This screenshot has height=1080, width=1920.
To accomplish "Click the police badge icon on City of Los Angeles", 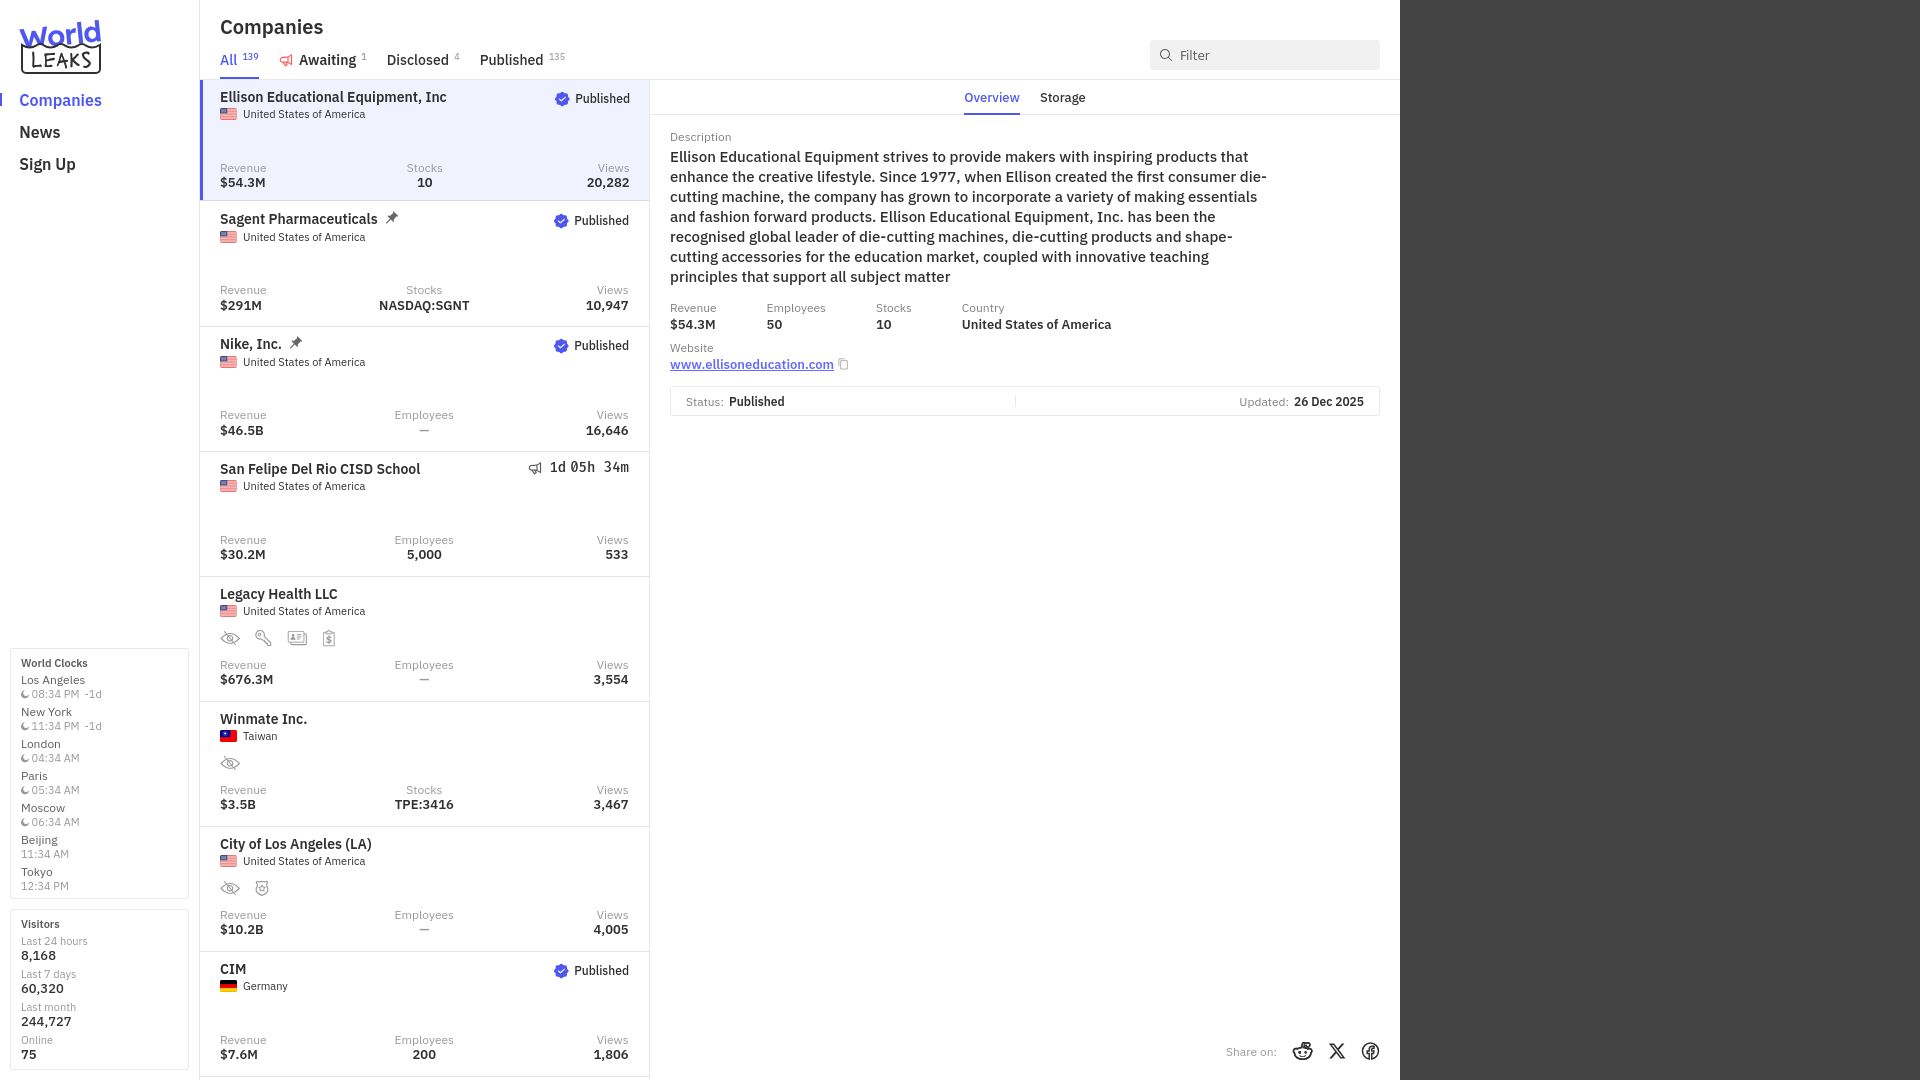I will point(262,888).
